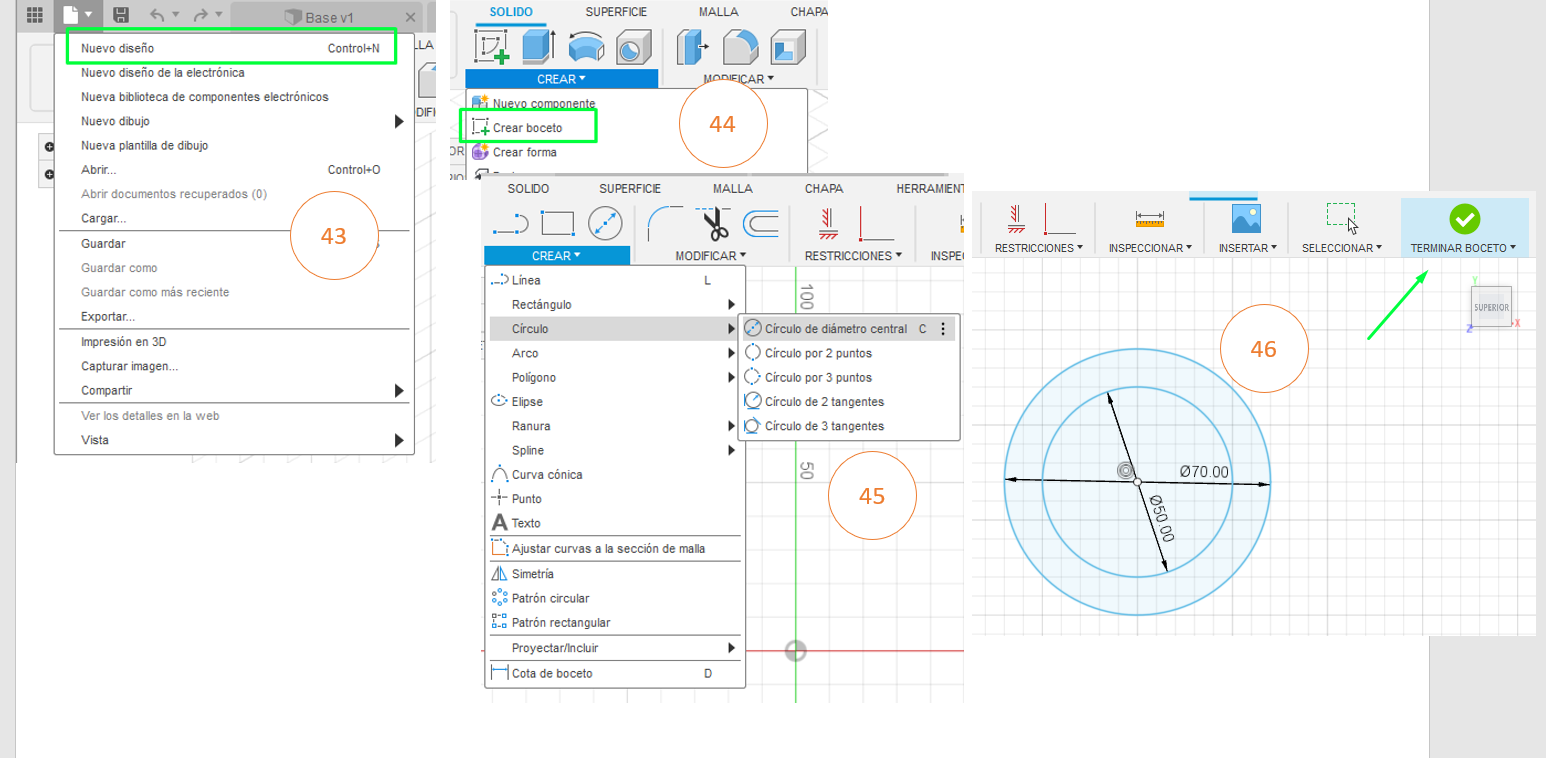This screenshot has width=1546, height=758.
Task: Choose Elipse in sketch CREAR menu
Action: point(527,402)
